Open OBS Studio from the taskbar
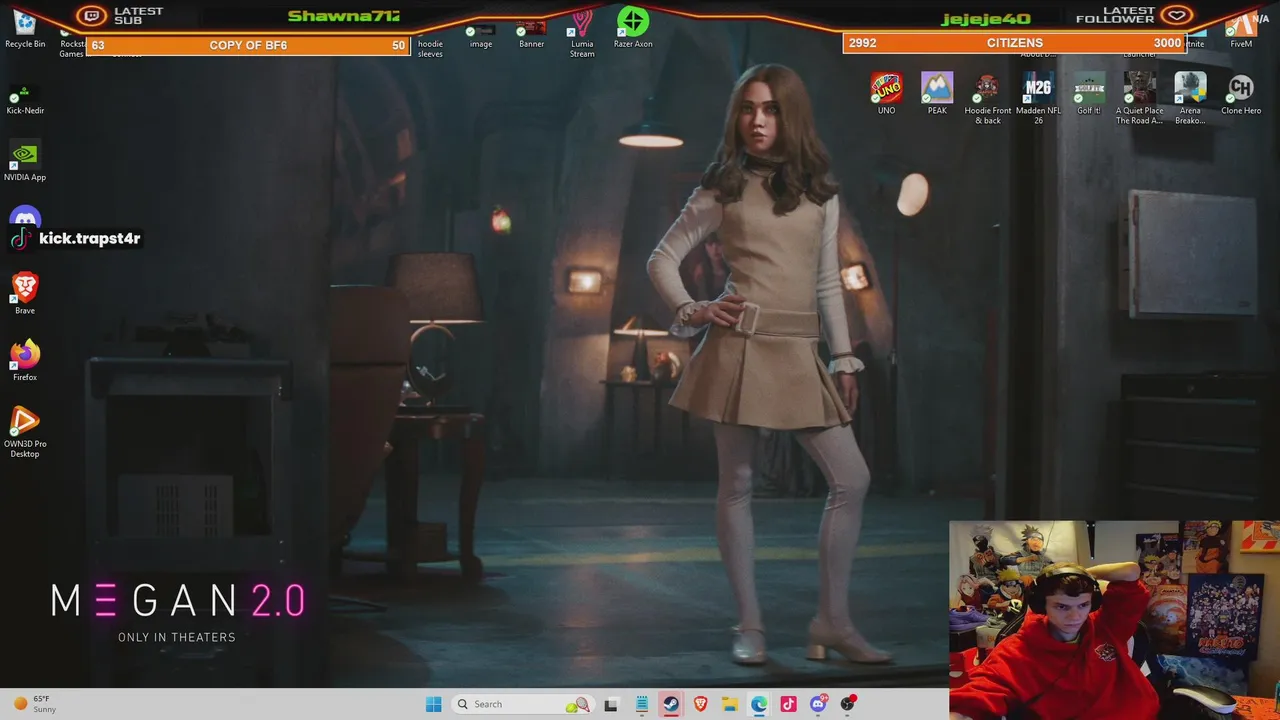 coord(848,704)
